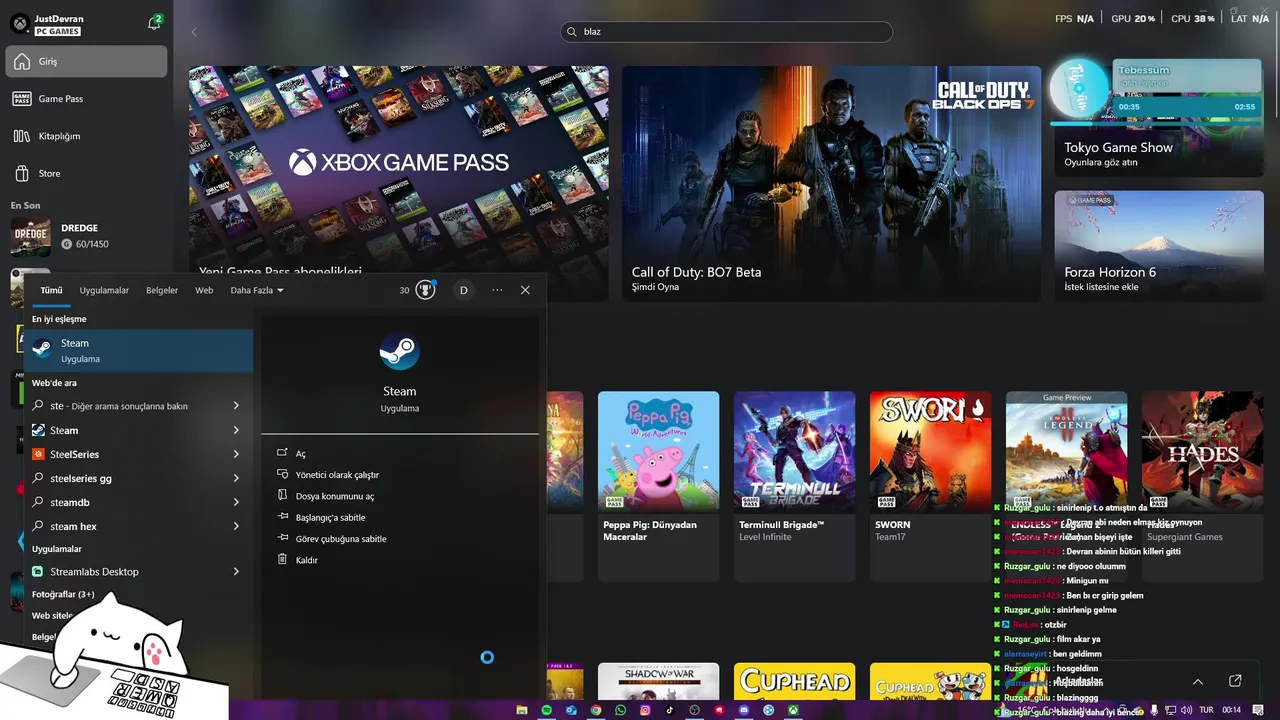Click Kaldır uninstall action
The image size is (1280, 720).
click(306, 560)
